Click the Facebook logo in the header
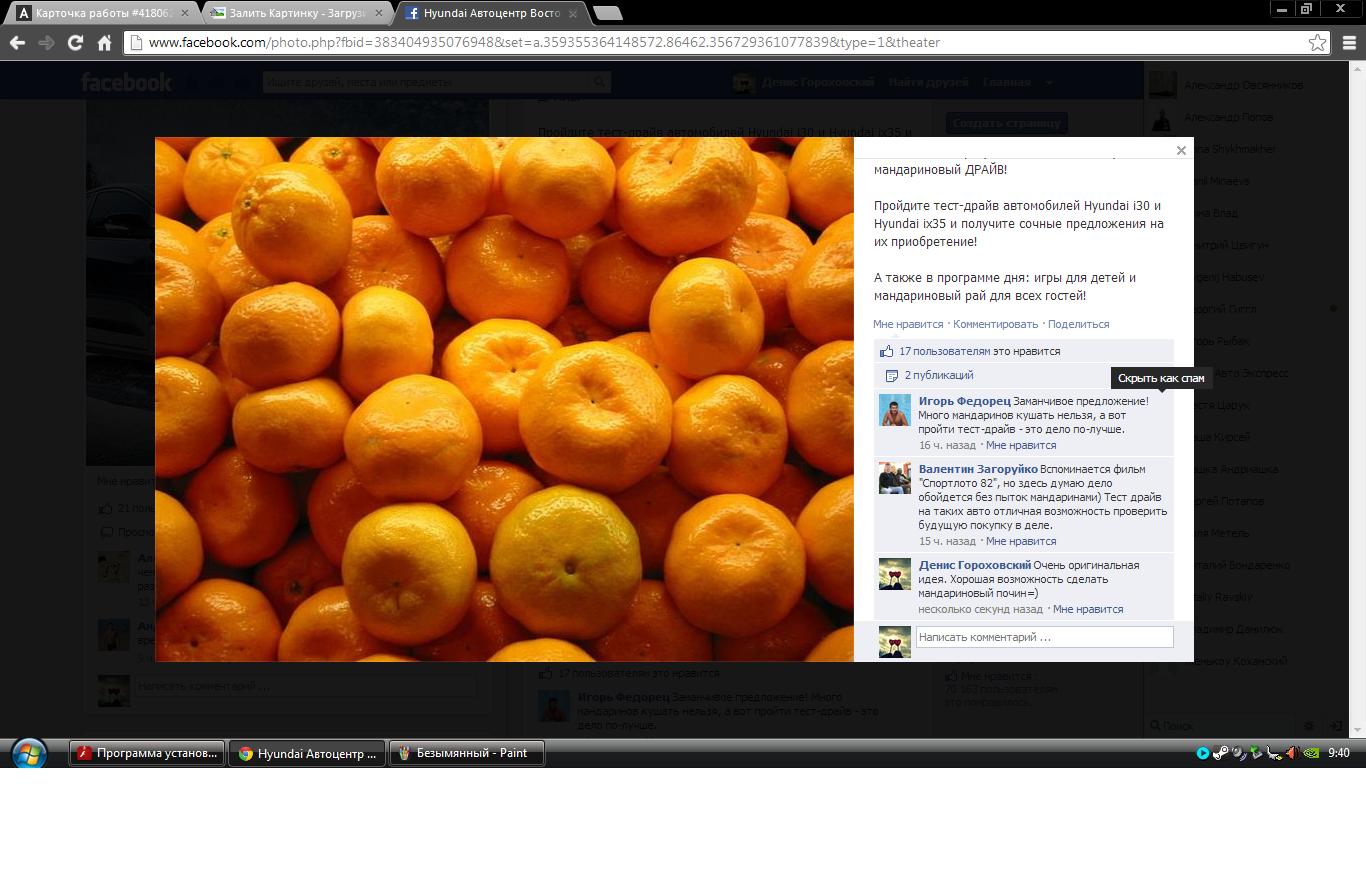 126,82
